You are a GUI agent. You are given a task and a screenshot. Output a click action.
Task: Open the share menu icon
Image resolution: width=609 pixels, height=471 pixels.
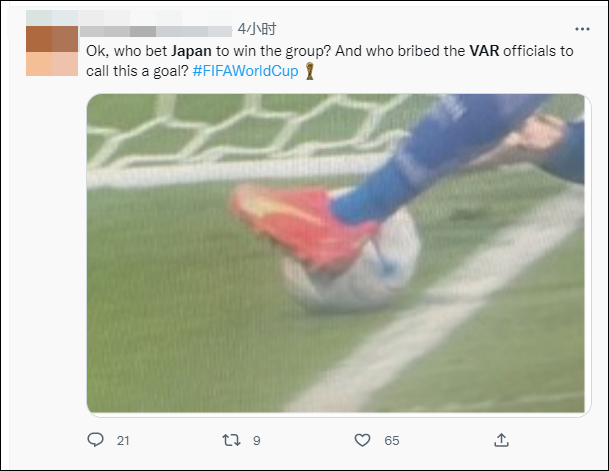click(502, 440)
